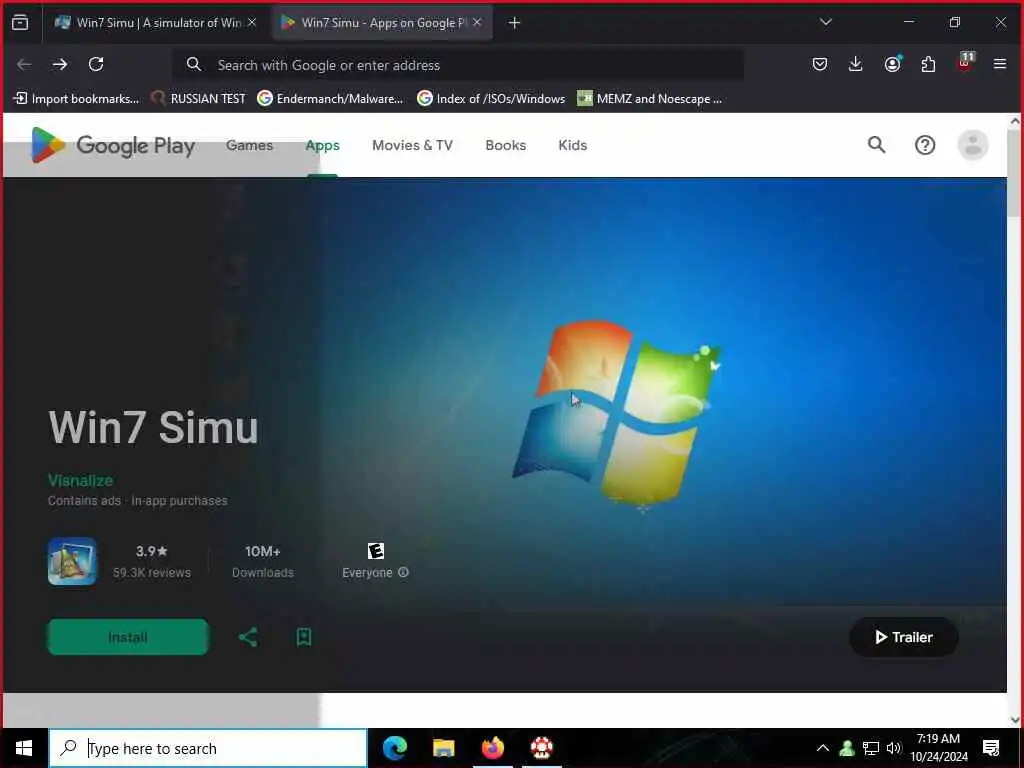Click the Install button
1024x768 pixels.
(128, 637)
